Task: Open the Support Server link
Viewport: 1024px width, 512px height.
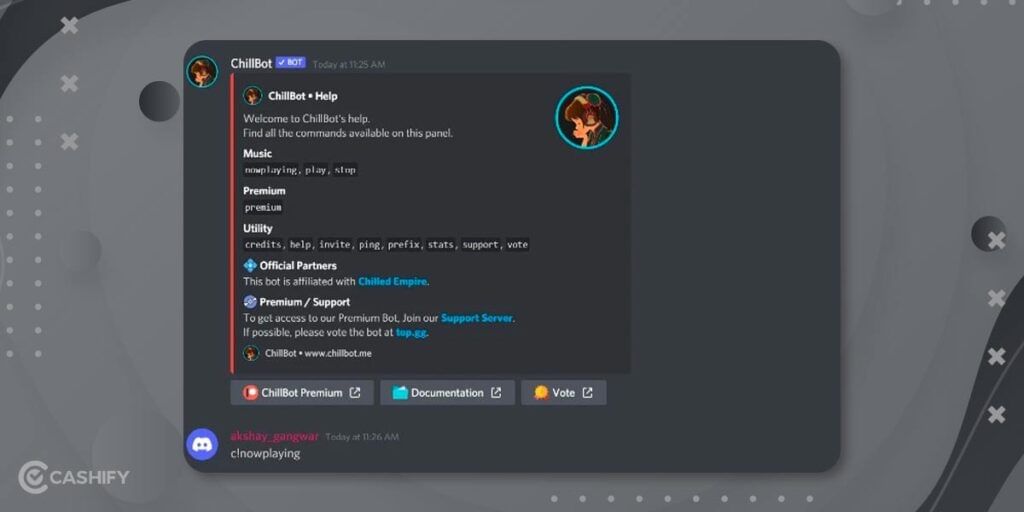Action: pos(477,318)
